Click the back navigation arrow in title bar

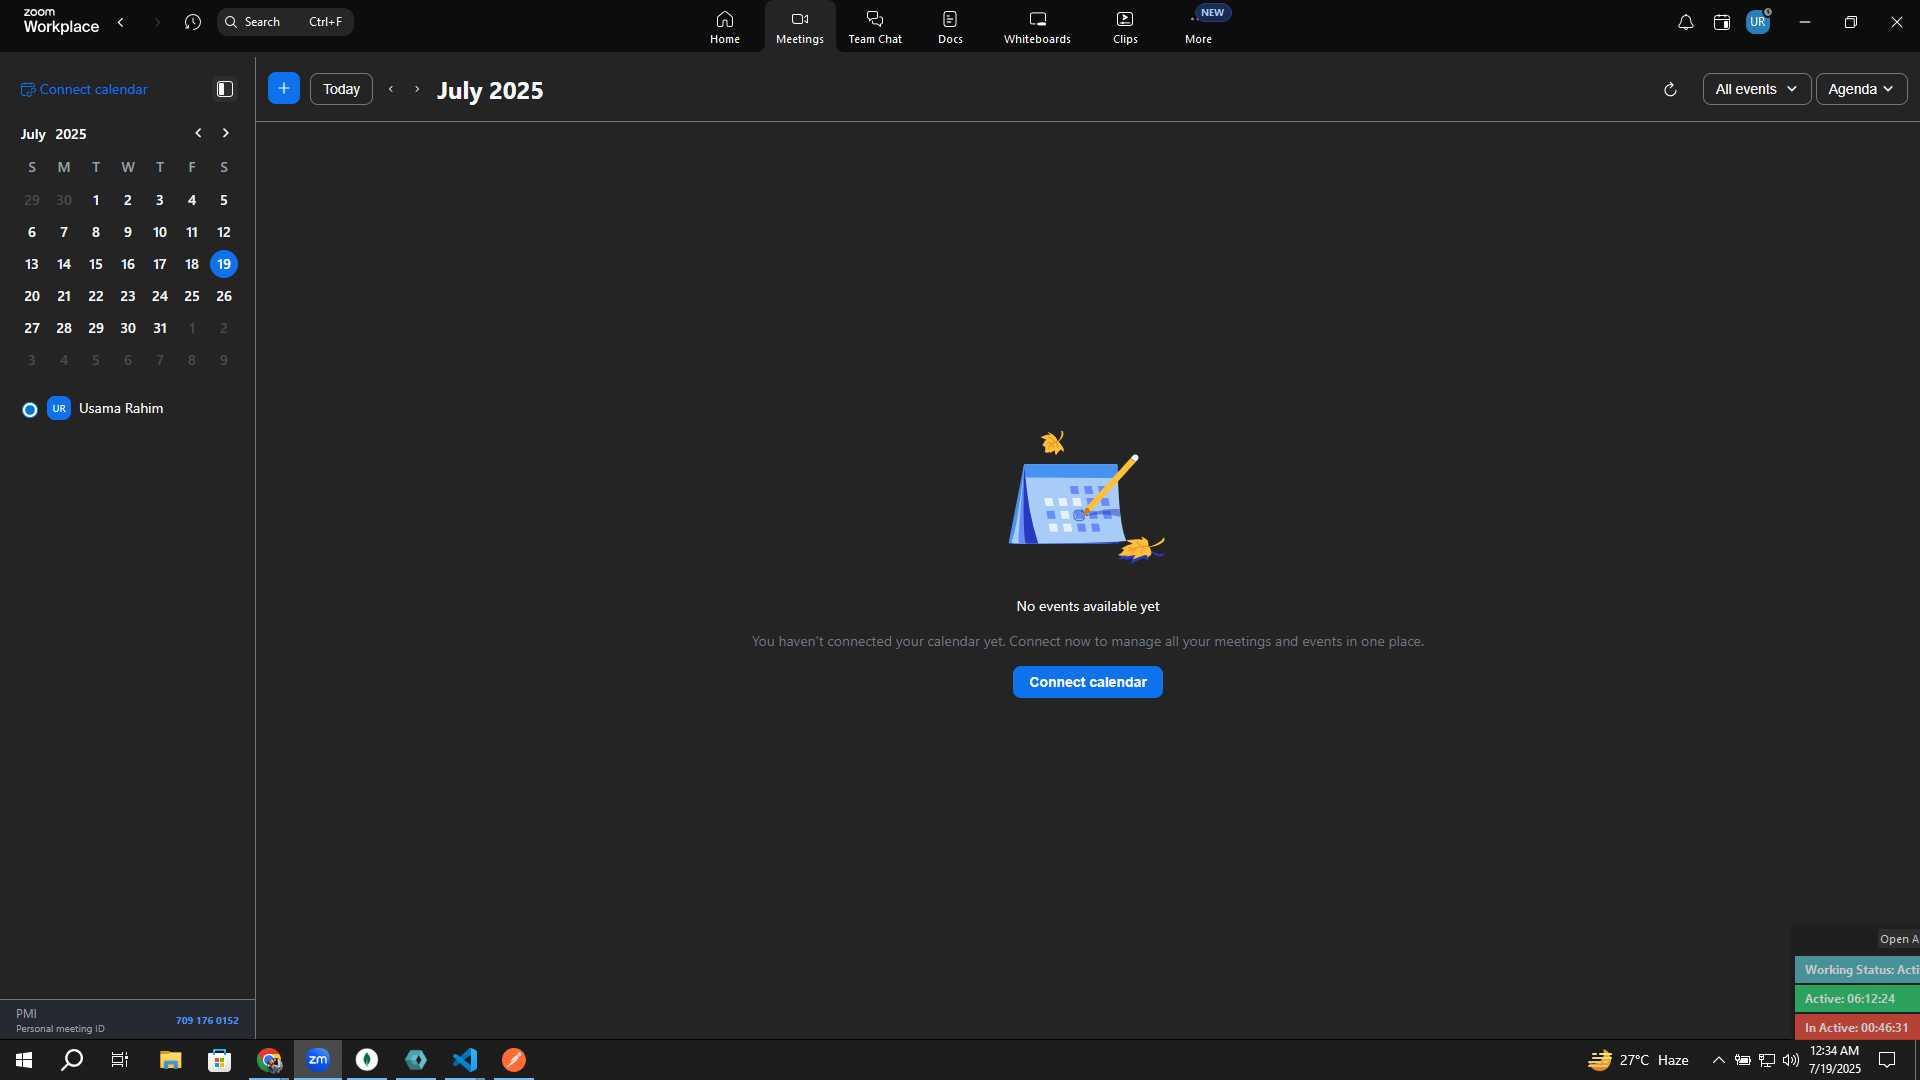point(121,22)
